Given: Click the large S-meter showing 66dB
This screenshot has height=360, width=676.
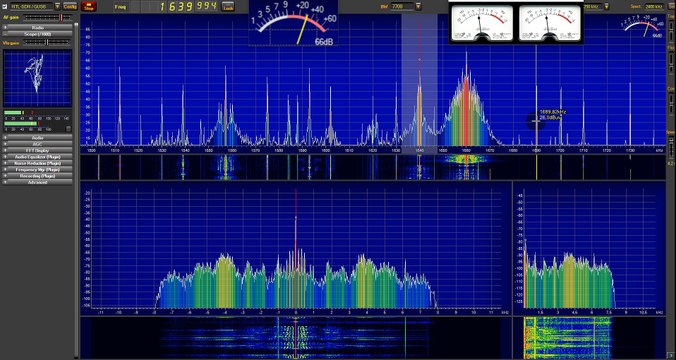Looking at the screenshot, I should 293,23.
